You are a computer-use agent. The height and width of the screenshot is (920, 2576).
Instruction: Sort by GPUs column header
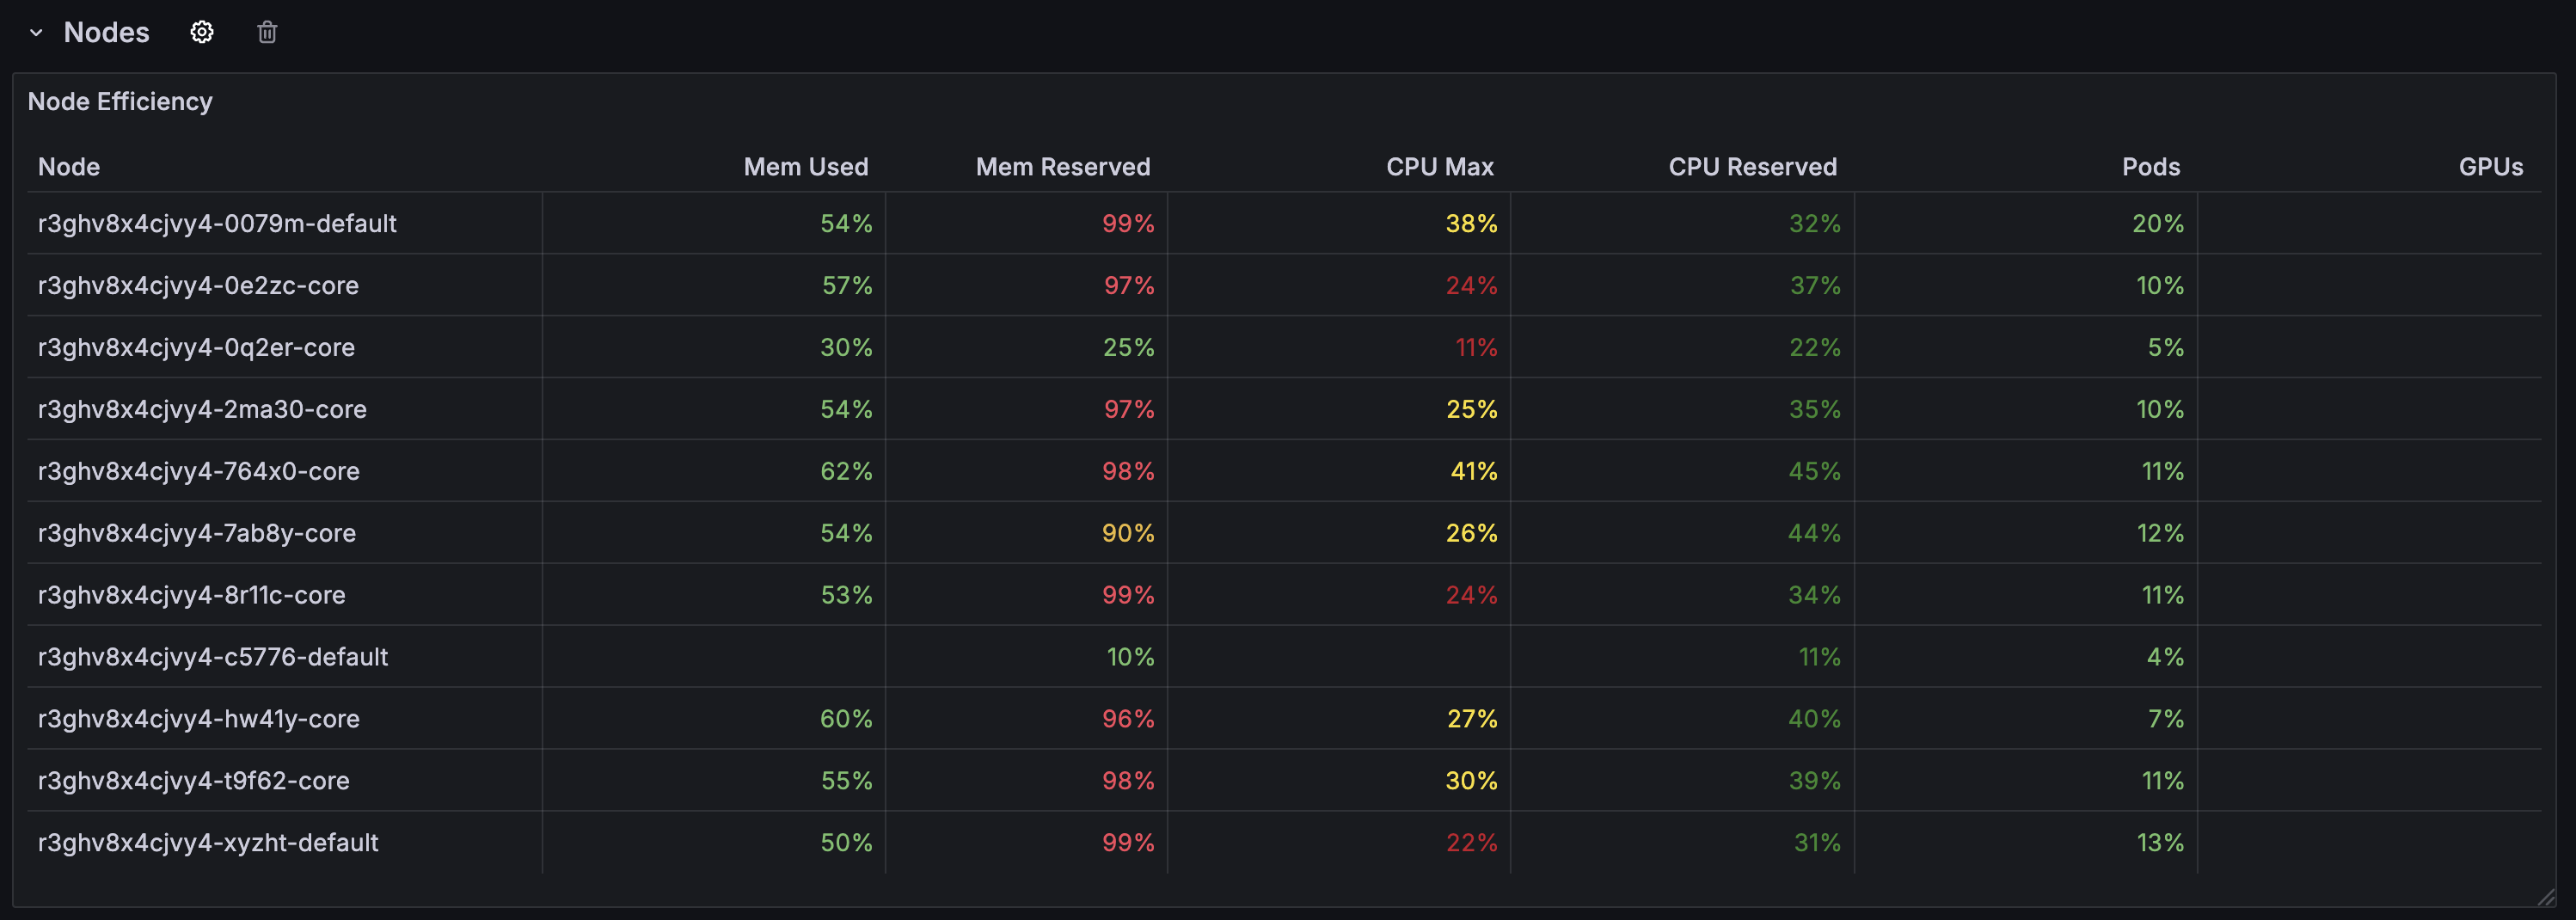click(2491, 166)
